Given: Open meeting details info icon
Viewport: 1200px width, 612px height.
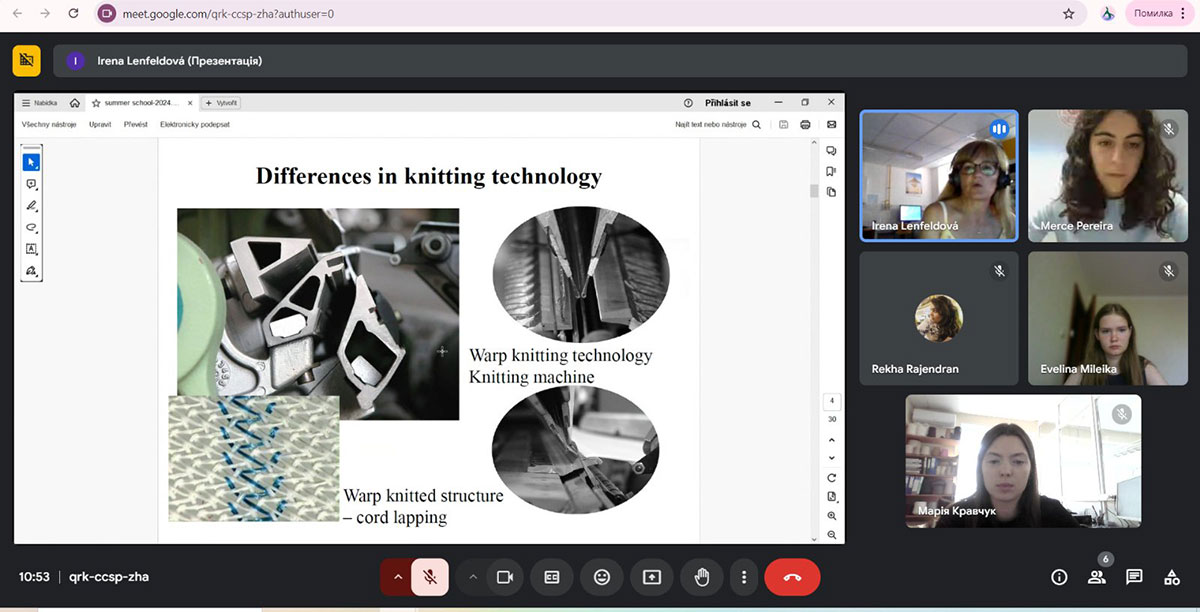Looking at the screenshot, I should point(1059,577).
